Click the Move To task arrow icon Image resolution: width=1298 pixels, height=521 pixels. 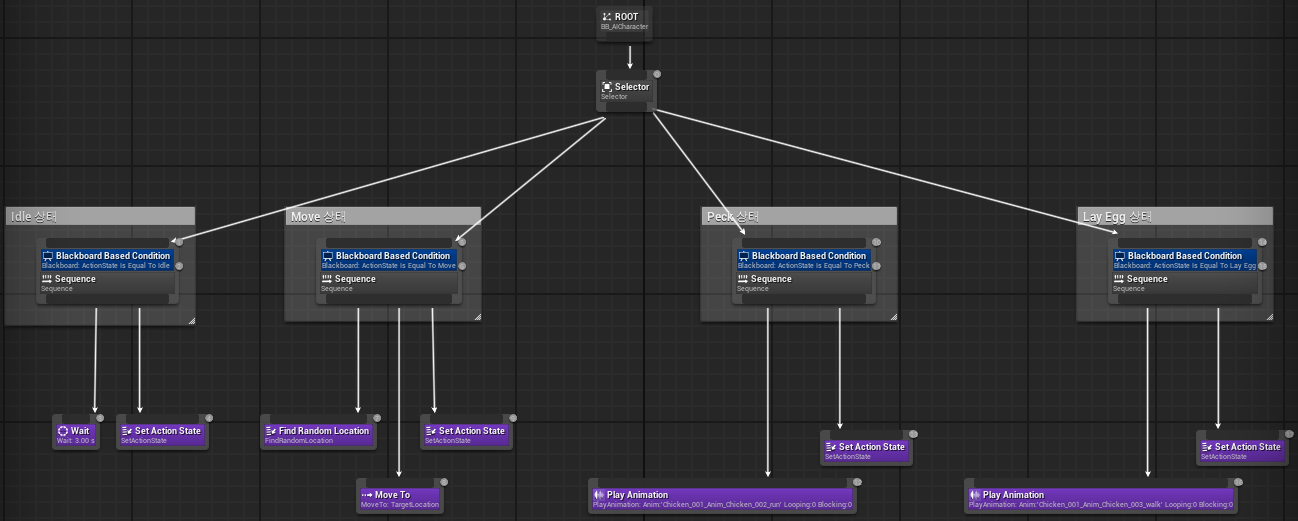tap(367, 495)
